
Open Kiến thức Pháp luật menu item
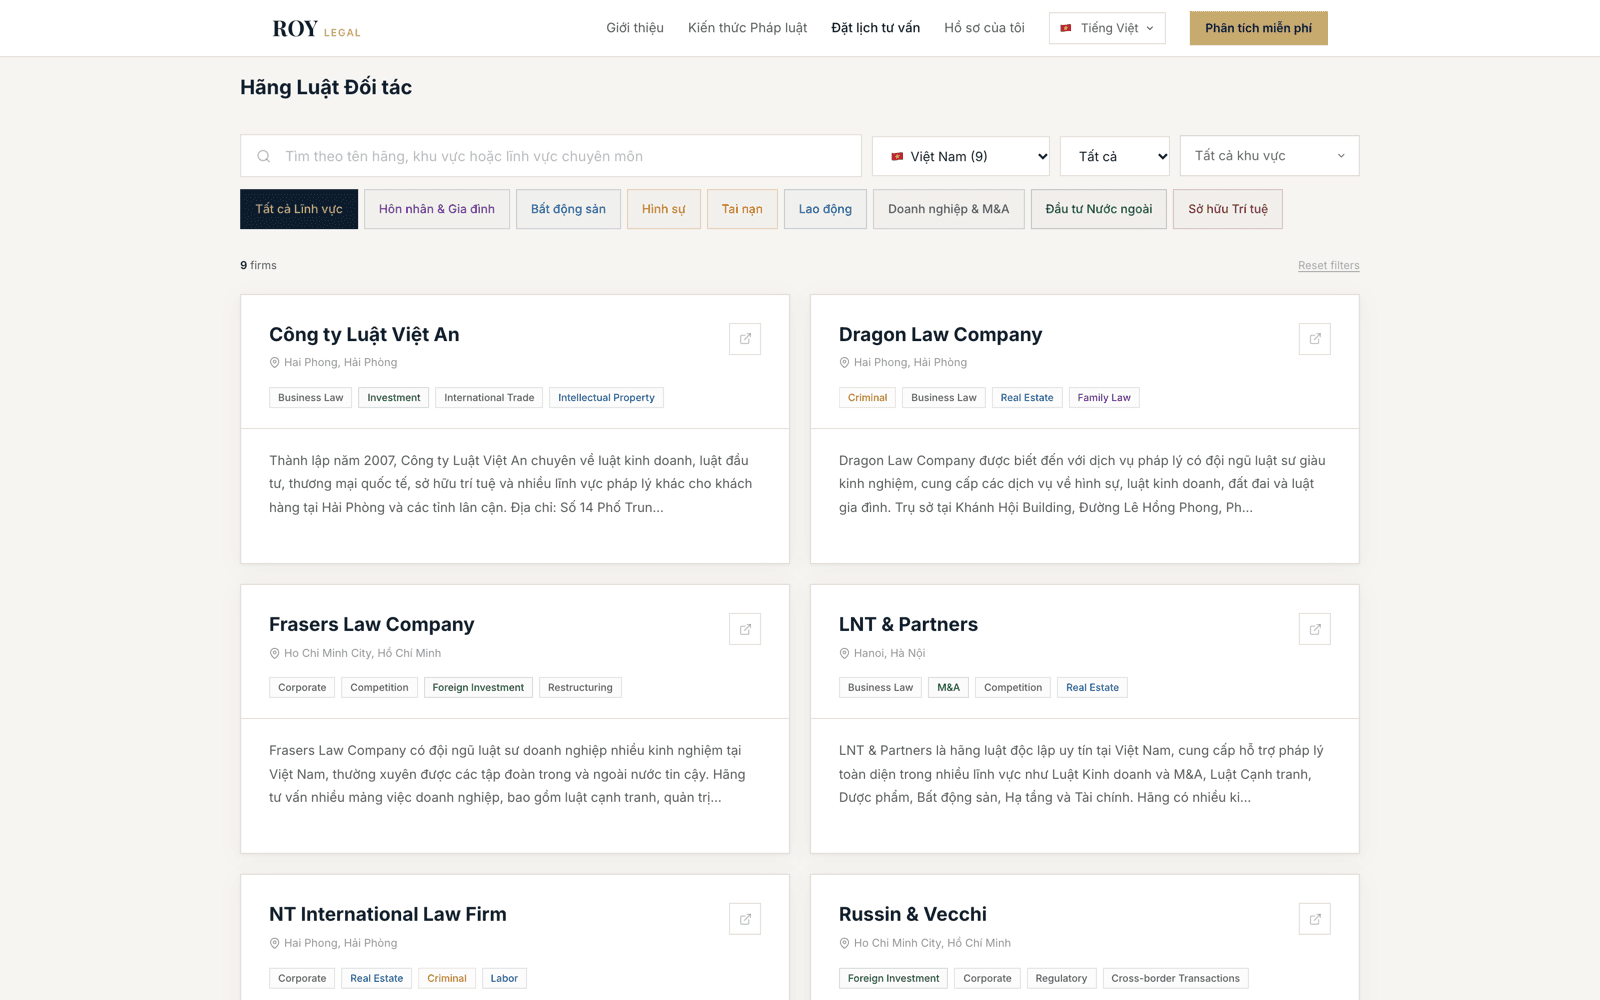[747, 28]
